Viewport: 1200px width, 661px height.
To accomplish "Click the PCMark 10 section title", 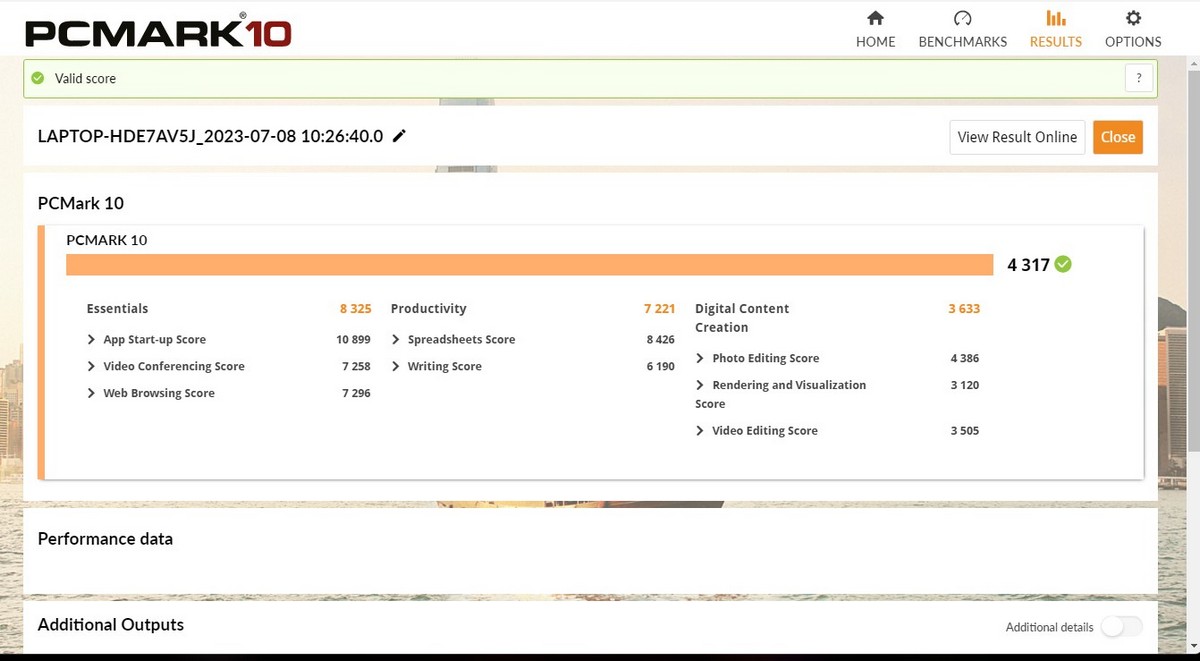I will [x=81, y=203].
